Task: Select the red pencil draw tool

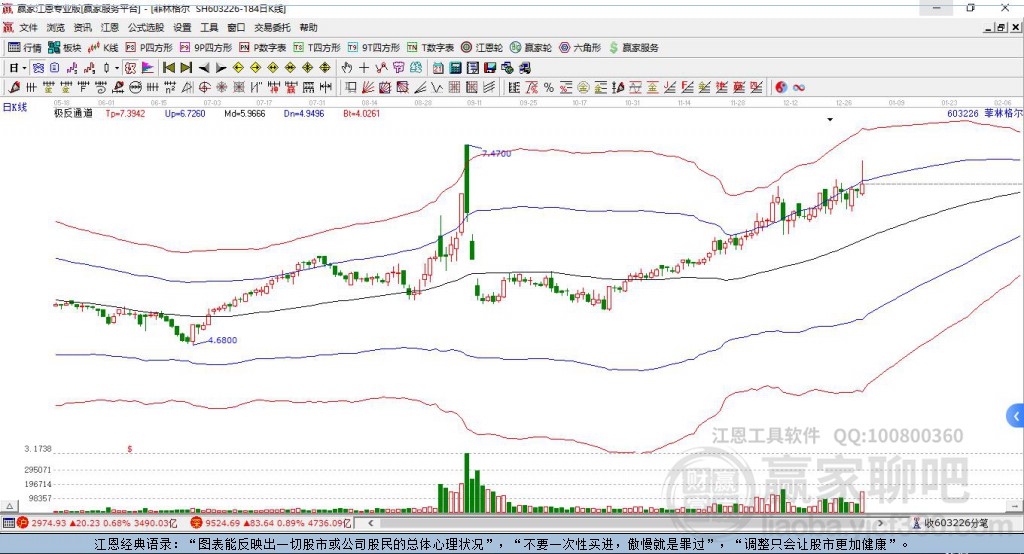Action: pos(14,87)
